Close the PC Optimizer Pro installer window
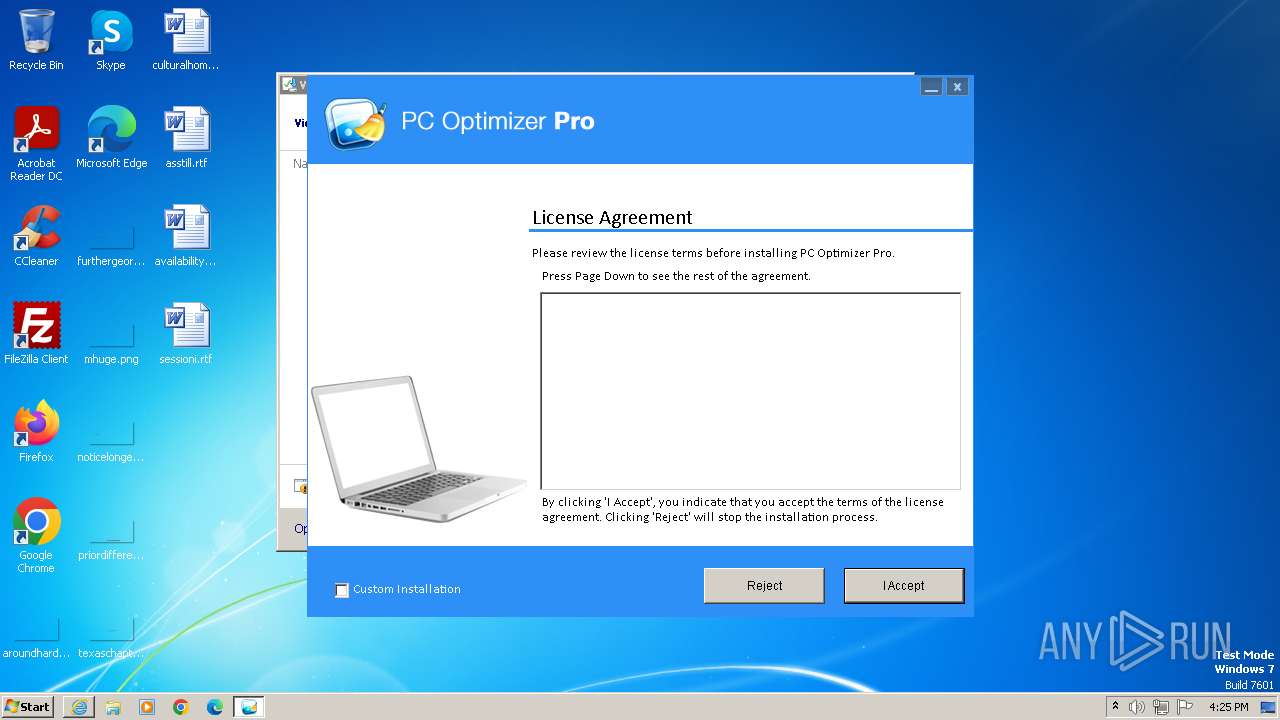The width and height of the screenshot is (1280, 720). coord(957,87)
